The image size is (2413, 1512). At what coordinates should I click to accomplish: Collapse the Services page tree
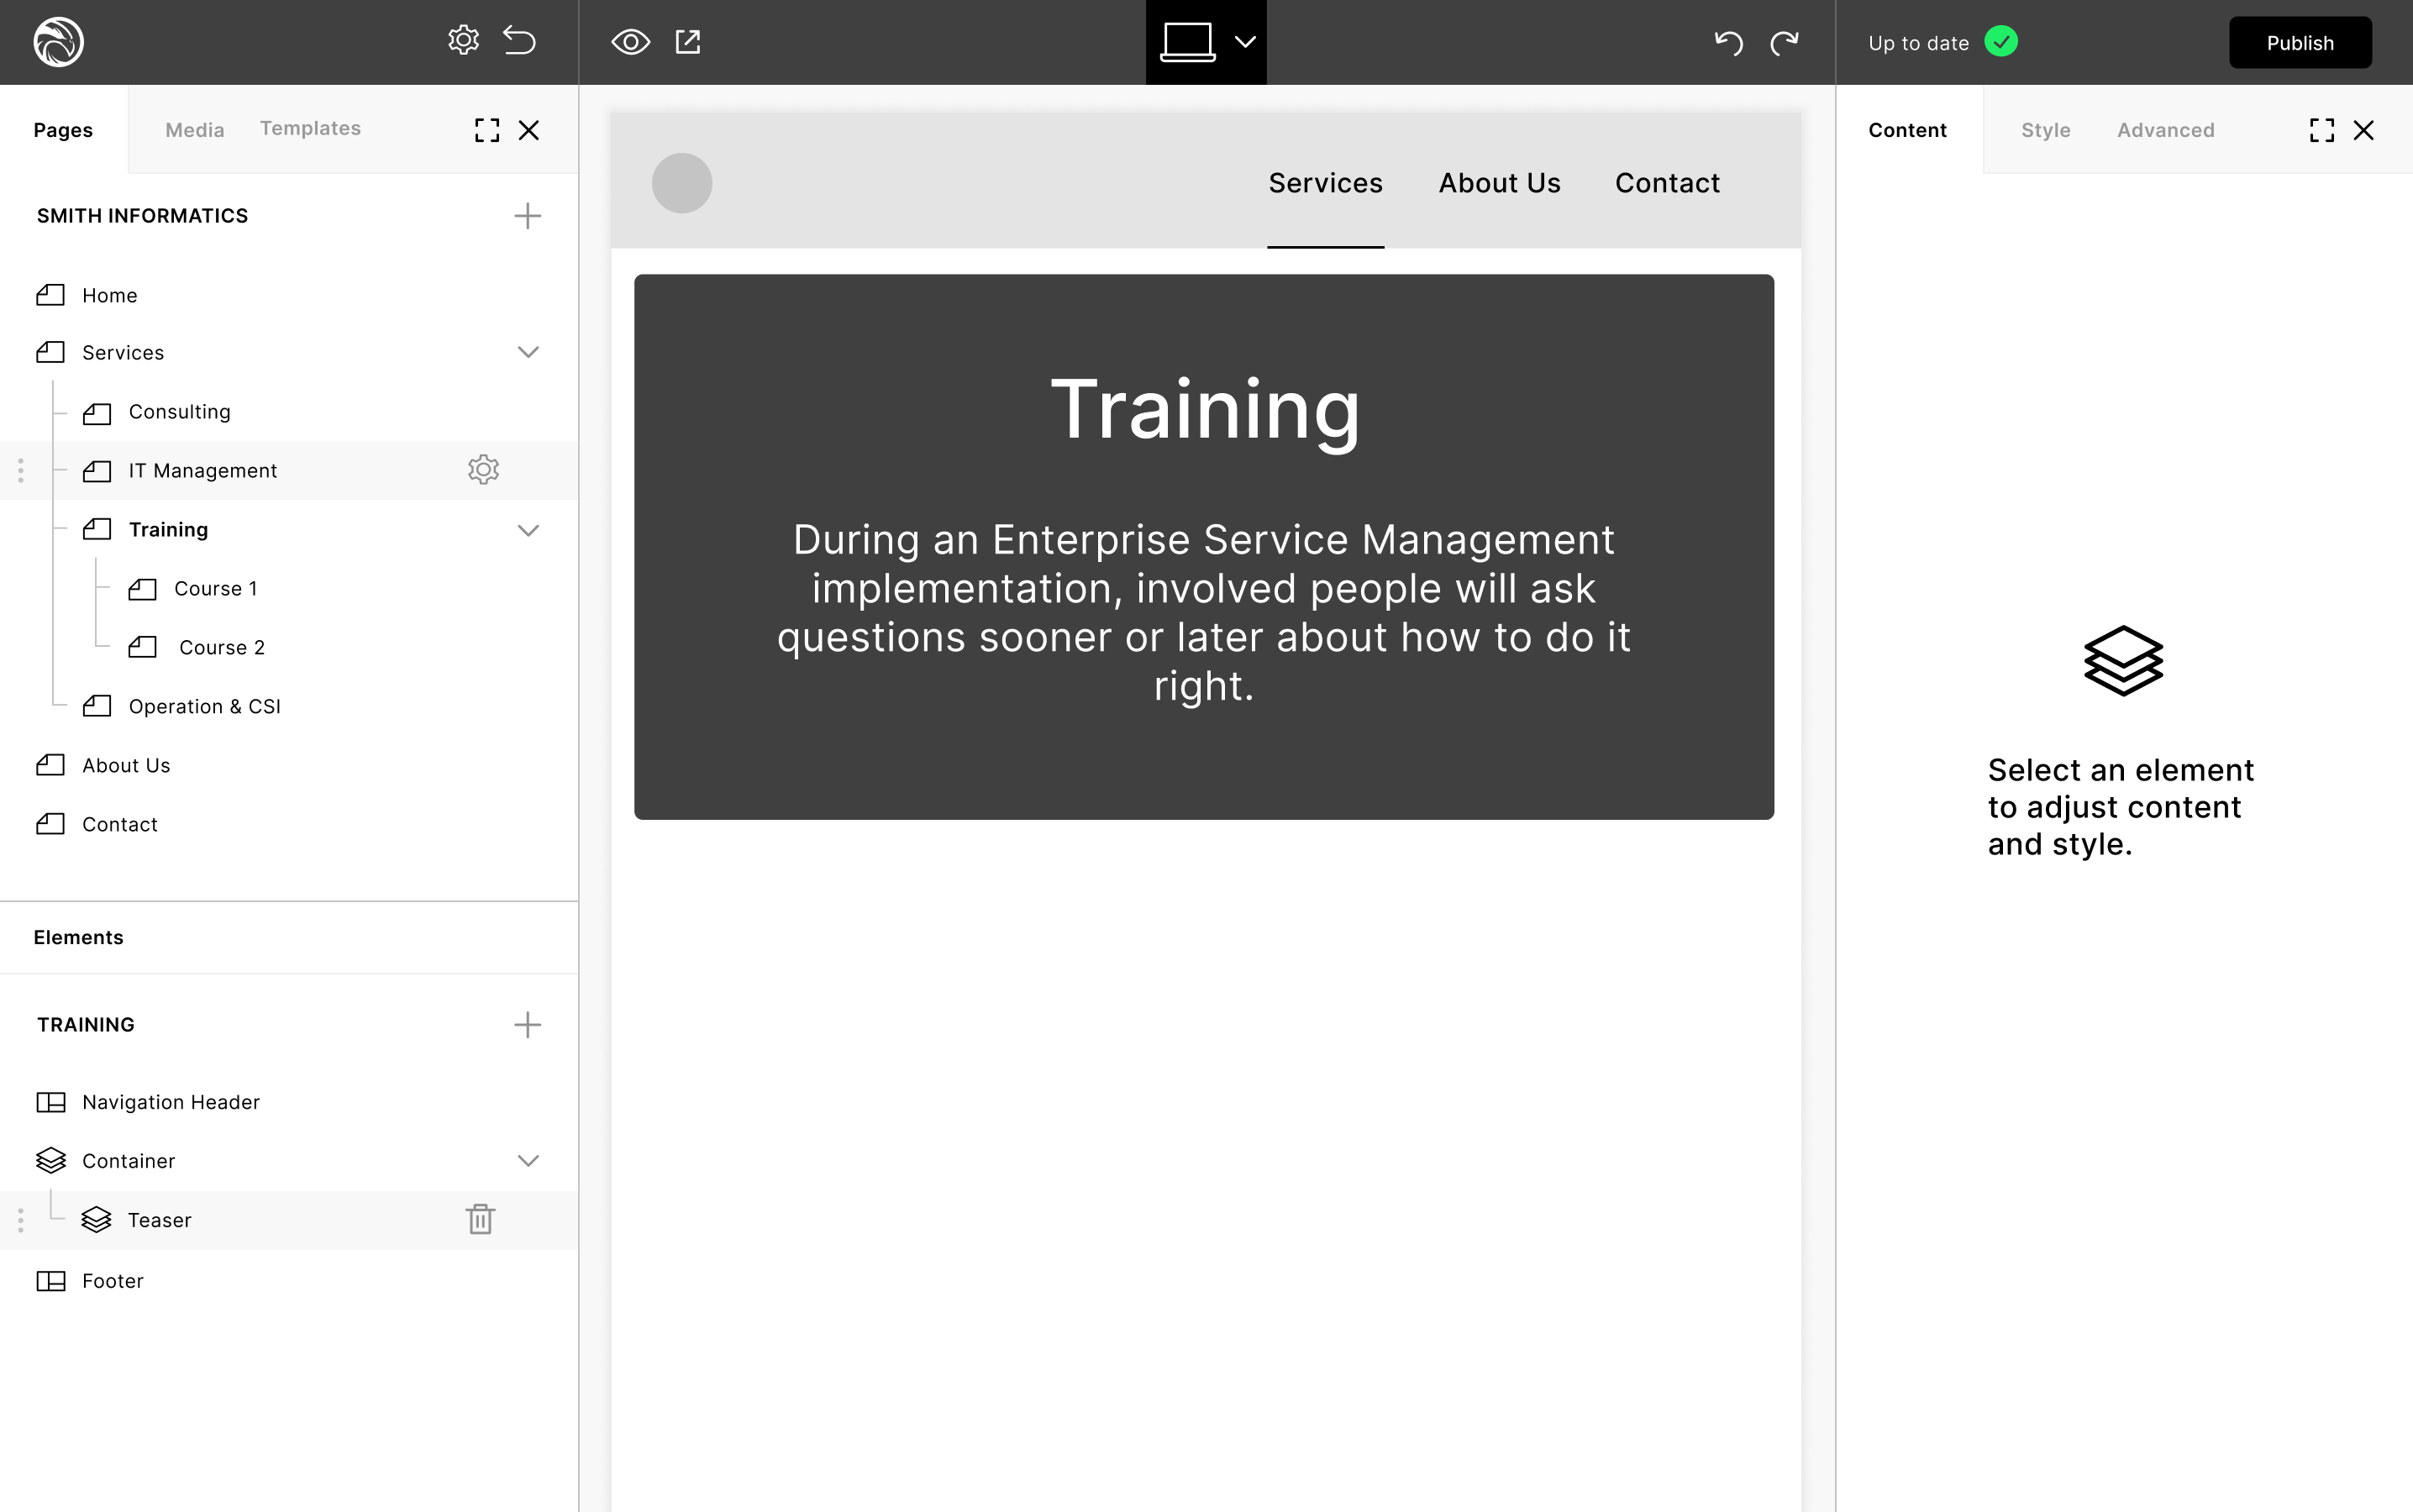(x=528, y=352)
